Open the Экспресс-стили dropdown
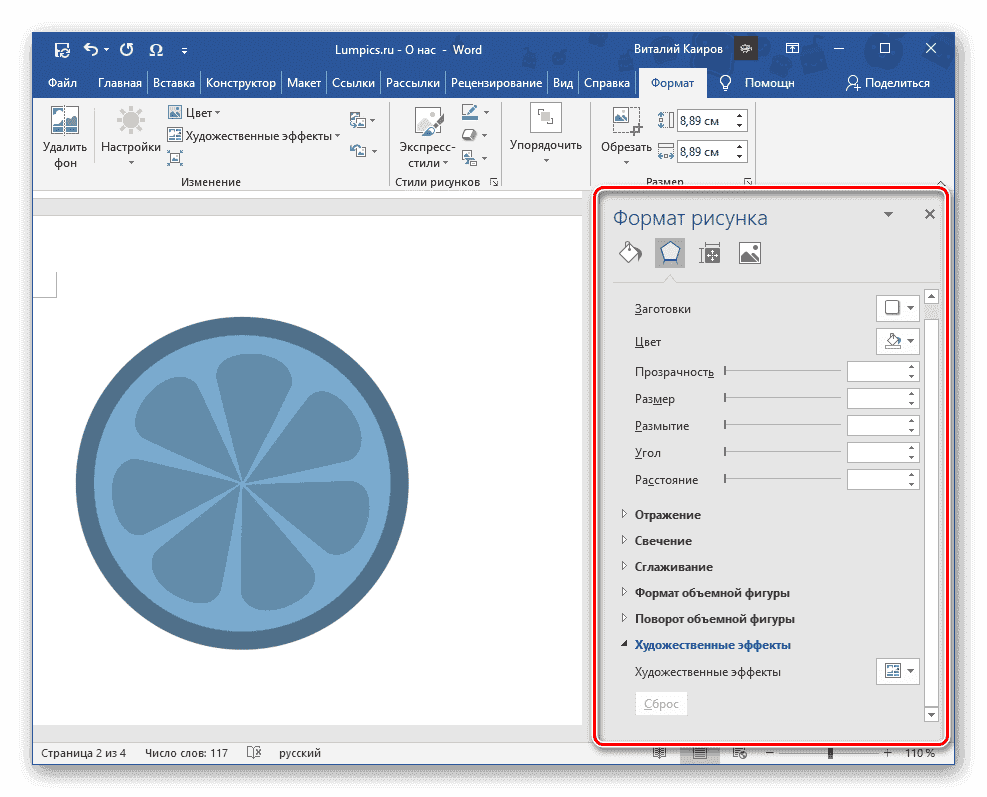The height and width of the screenshot is (797, 987). 427,140
